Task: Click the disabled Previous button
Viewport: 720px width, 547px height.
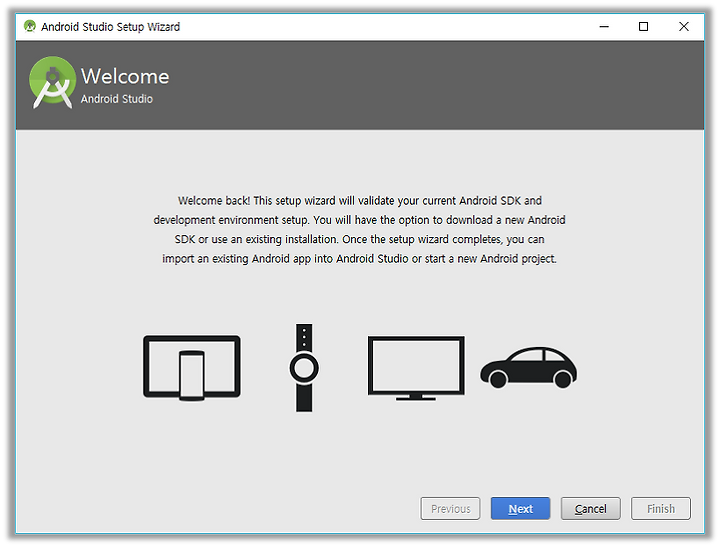Action: (450, 508)
